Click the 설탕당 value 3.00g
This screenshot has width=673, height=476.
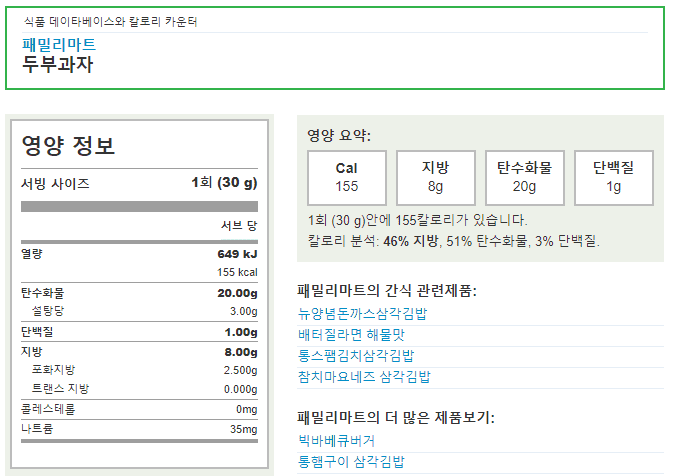243,311
